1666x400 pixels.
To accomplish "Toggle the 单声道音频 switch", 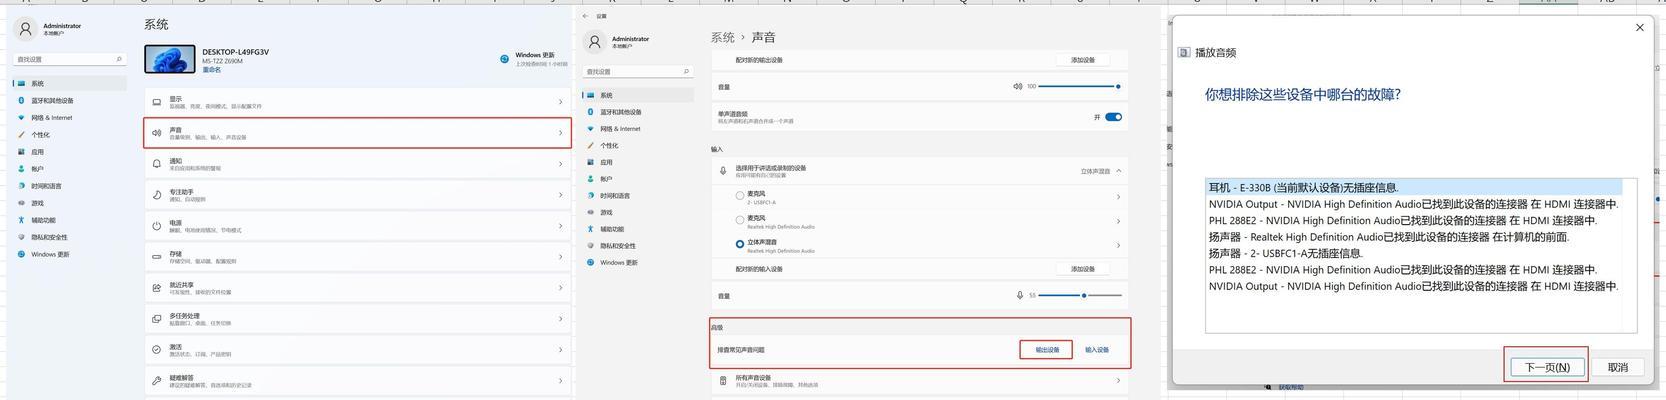I will coord(1113,117).
